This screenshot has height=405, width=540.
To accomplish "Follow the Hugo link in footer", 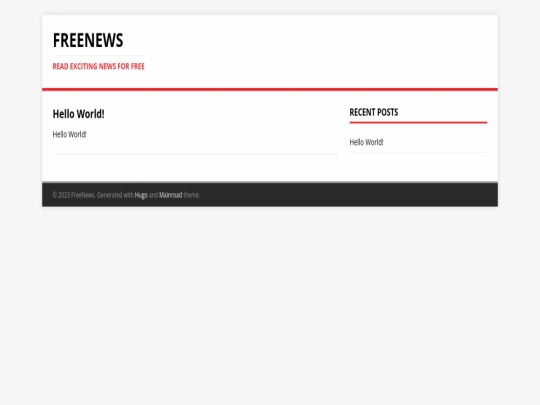I will [141, 195].
